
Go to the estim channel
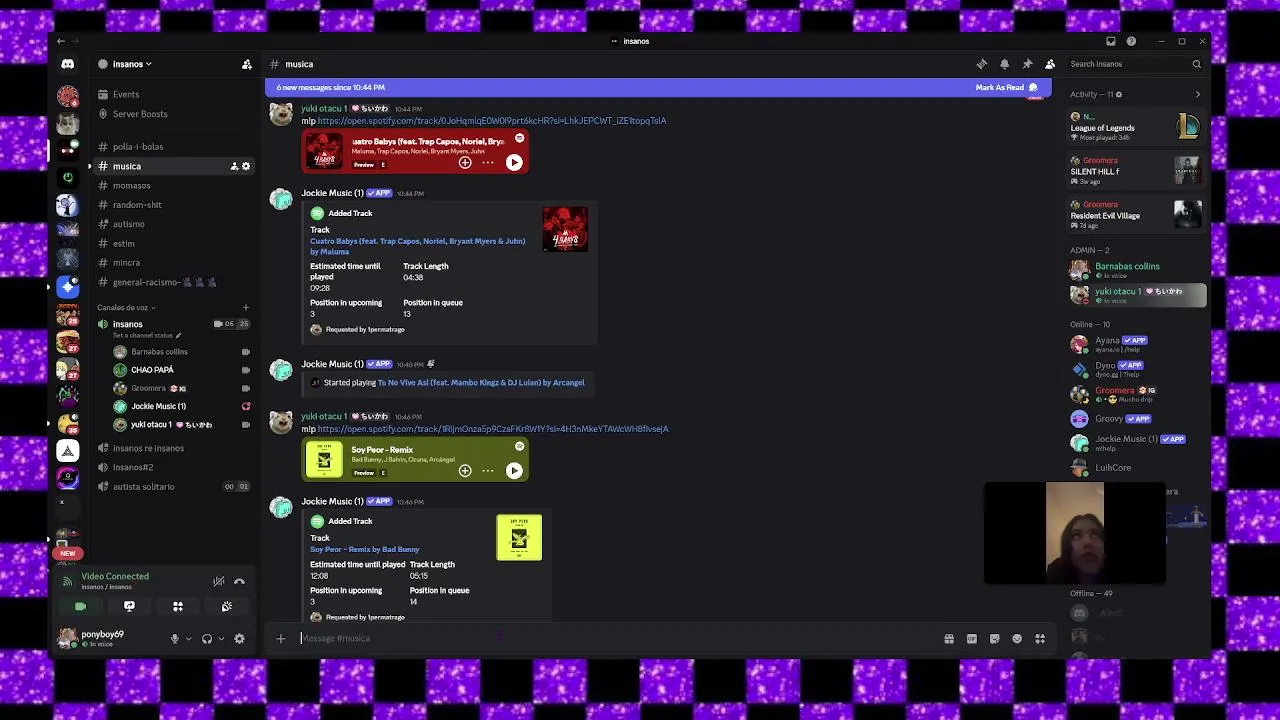[x=124, y=243]
